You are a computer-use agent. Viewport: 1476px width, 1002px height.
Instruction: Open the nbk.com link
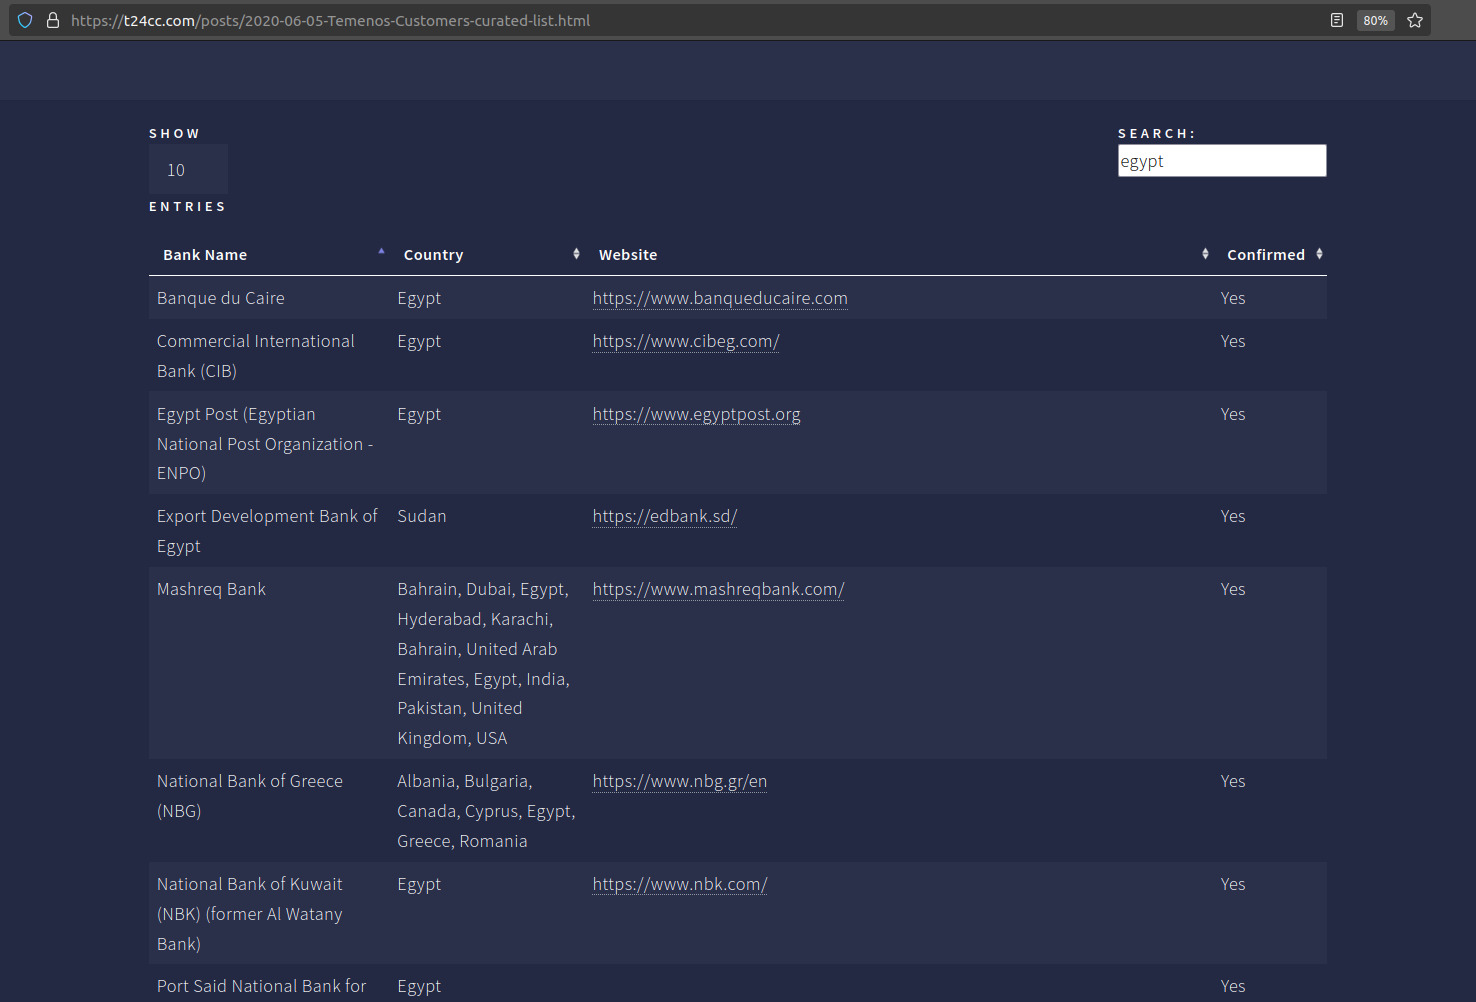680,884
